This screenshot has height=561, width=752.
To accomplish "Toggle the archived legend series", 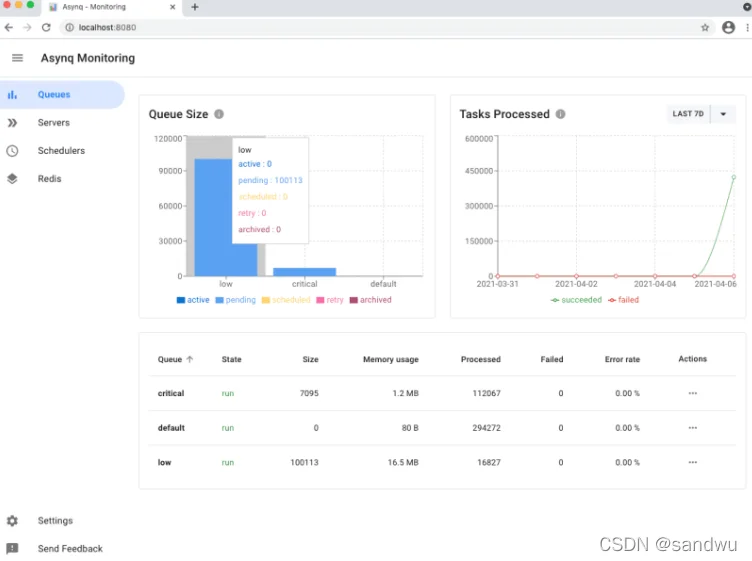I will tap(371, 300).
